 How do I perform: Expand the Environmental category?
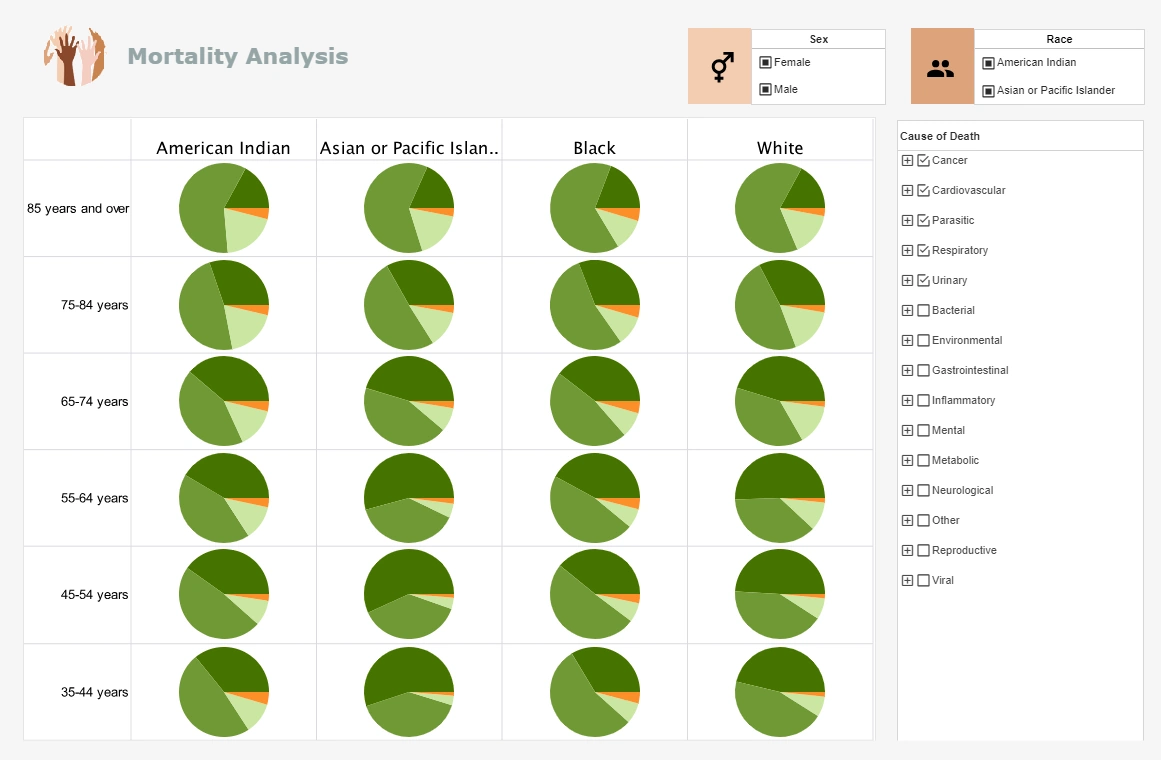pyautogui.click(x=907, y=340)
